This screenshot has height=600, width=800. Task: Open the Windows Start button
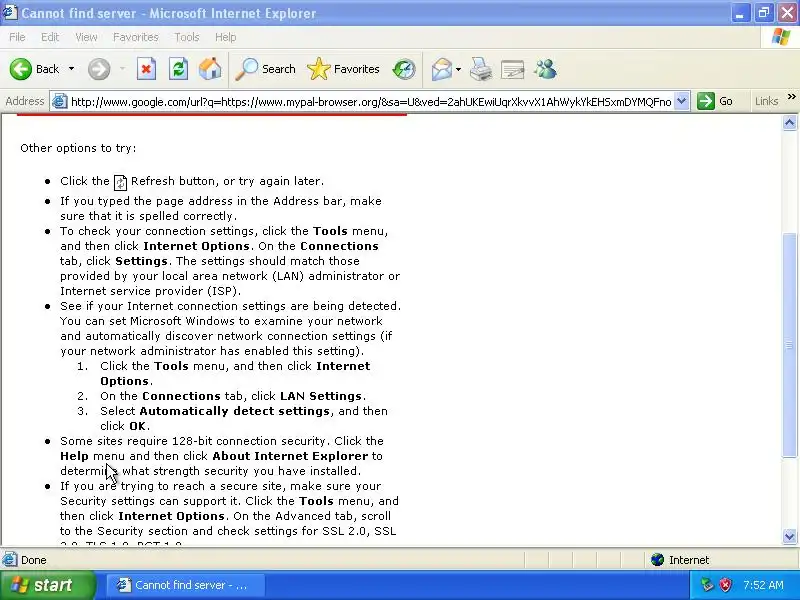click(x=47, y=585)
